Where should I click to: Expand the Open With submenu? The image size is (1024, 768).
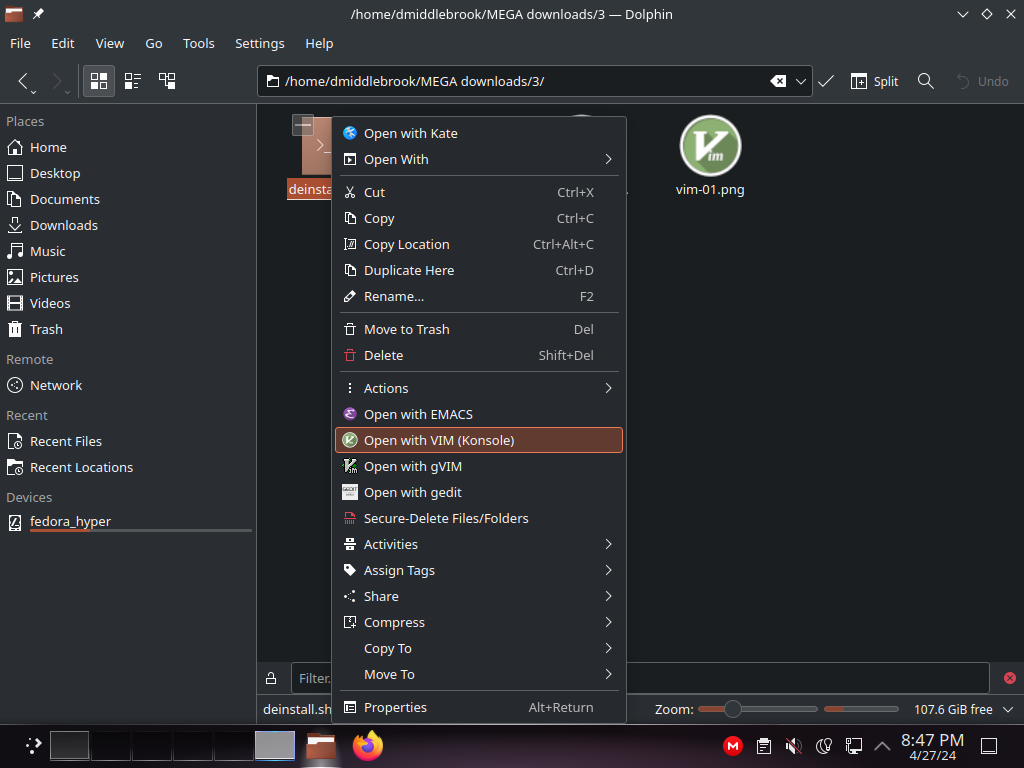(x=479, y=159)
